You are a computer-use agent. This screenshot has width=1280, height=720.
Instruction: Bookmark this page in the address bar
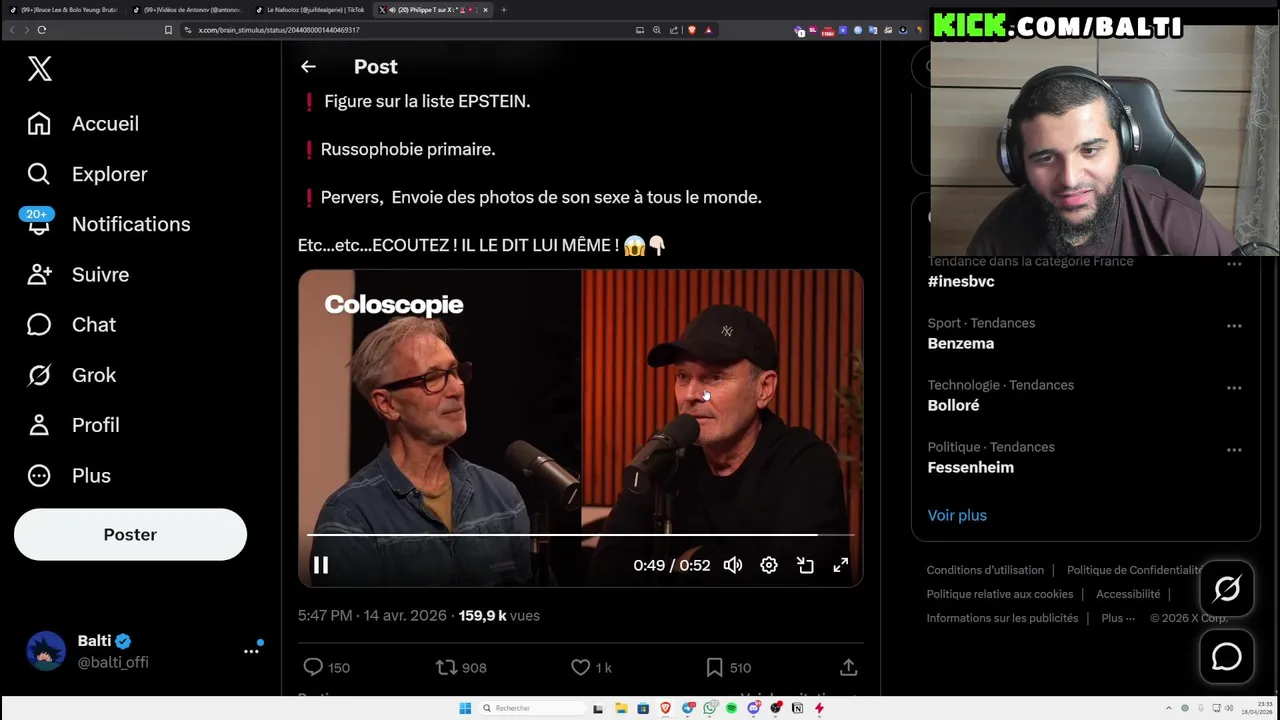168,30
